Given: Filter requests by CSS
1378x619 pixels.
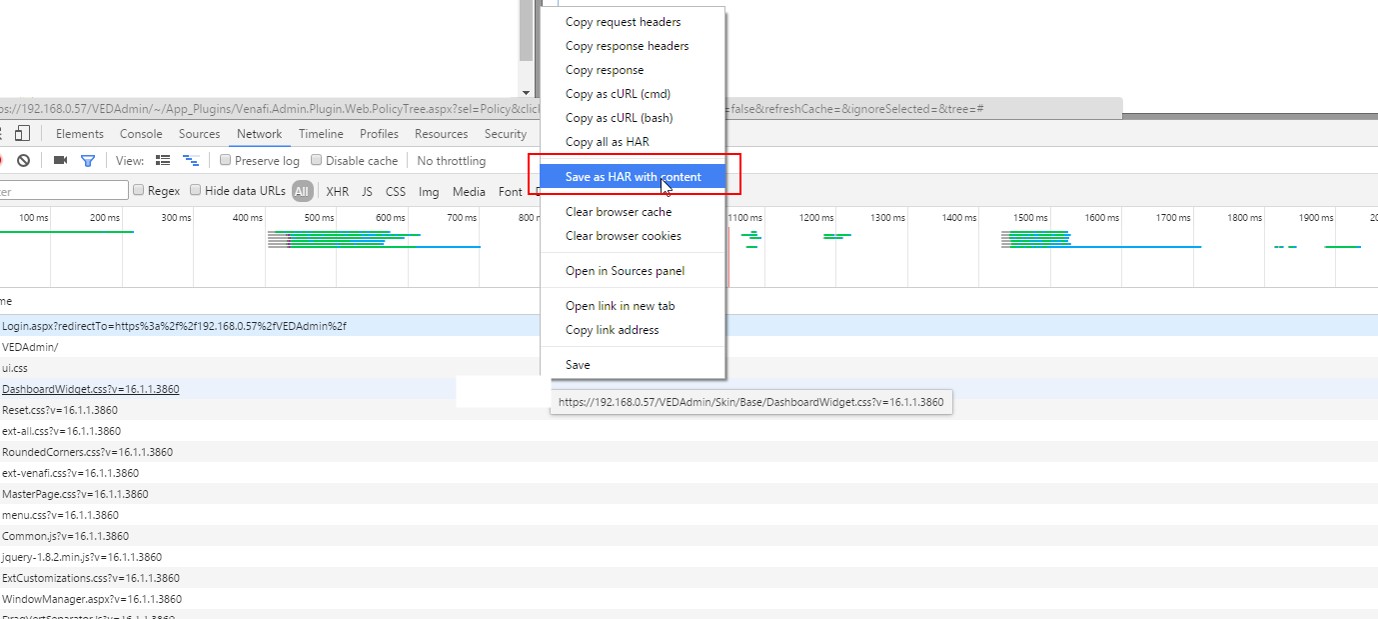Looking at the screenshot, I should click(x=396, y=191).
